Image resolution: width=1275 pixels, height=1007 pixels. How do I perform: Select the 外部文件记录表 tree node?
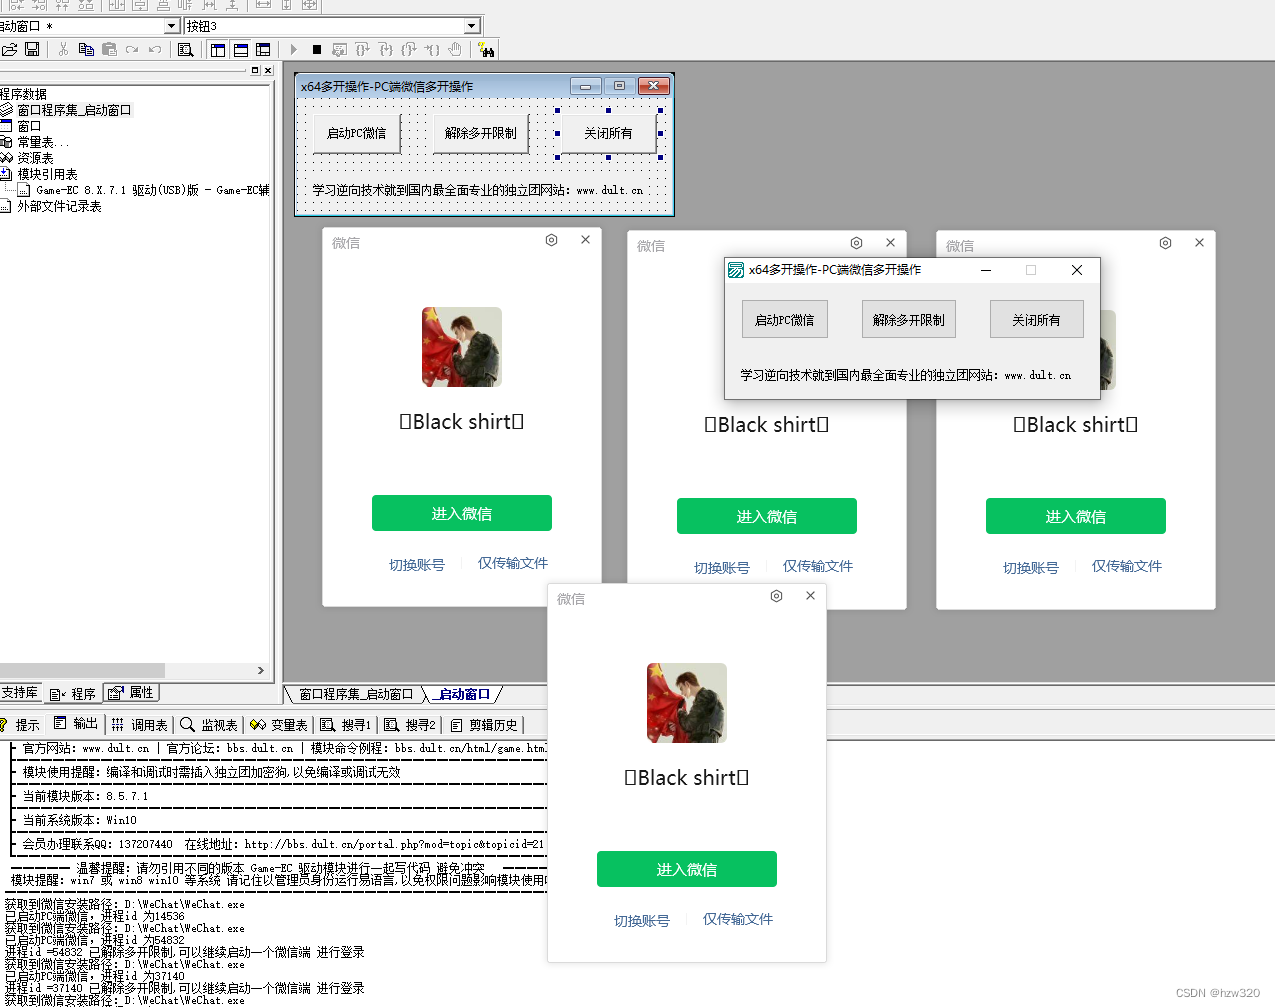[x=59, y=206]
